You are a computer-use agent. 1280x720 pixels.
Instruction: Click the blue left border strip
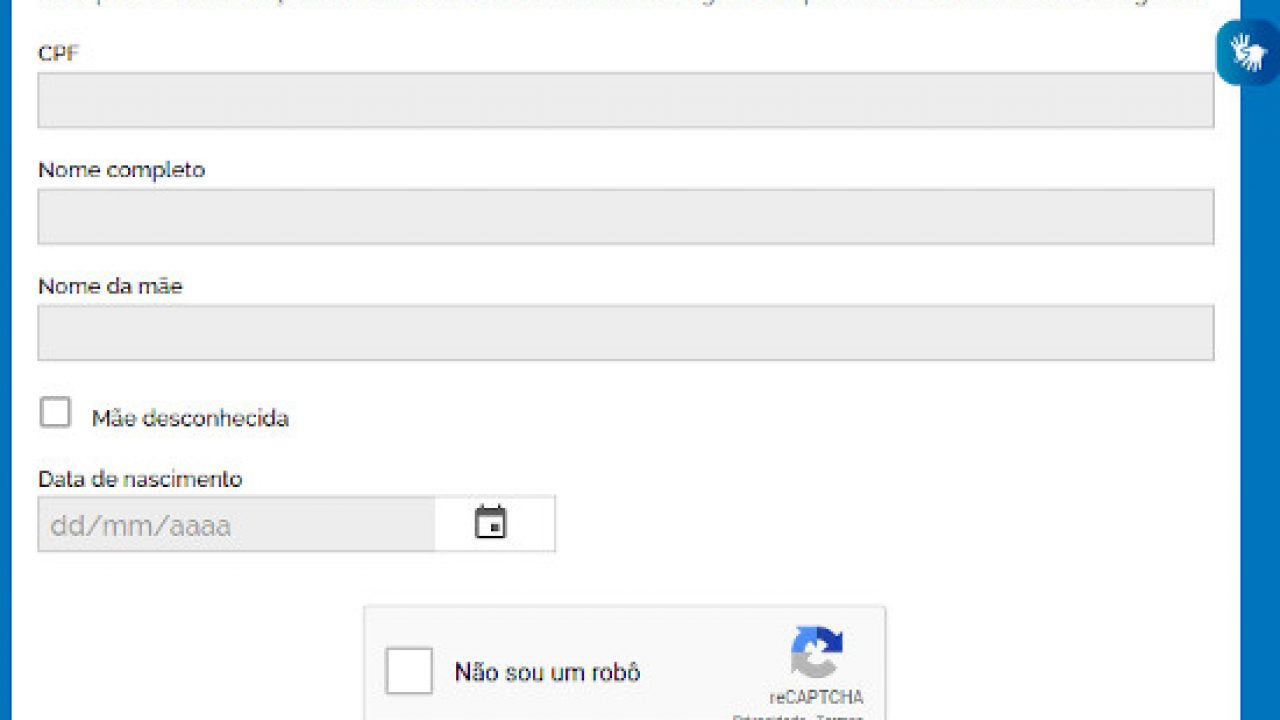tap(5, 360)
